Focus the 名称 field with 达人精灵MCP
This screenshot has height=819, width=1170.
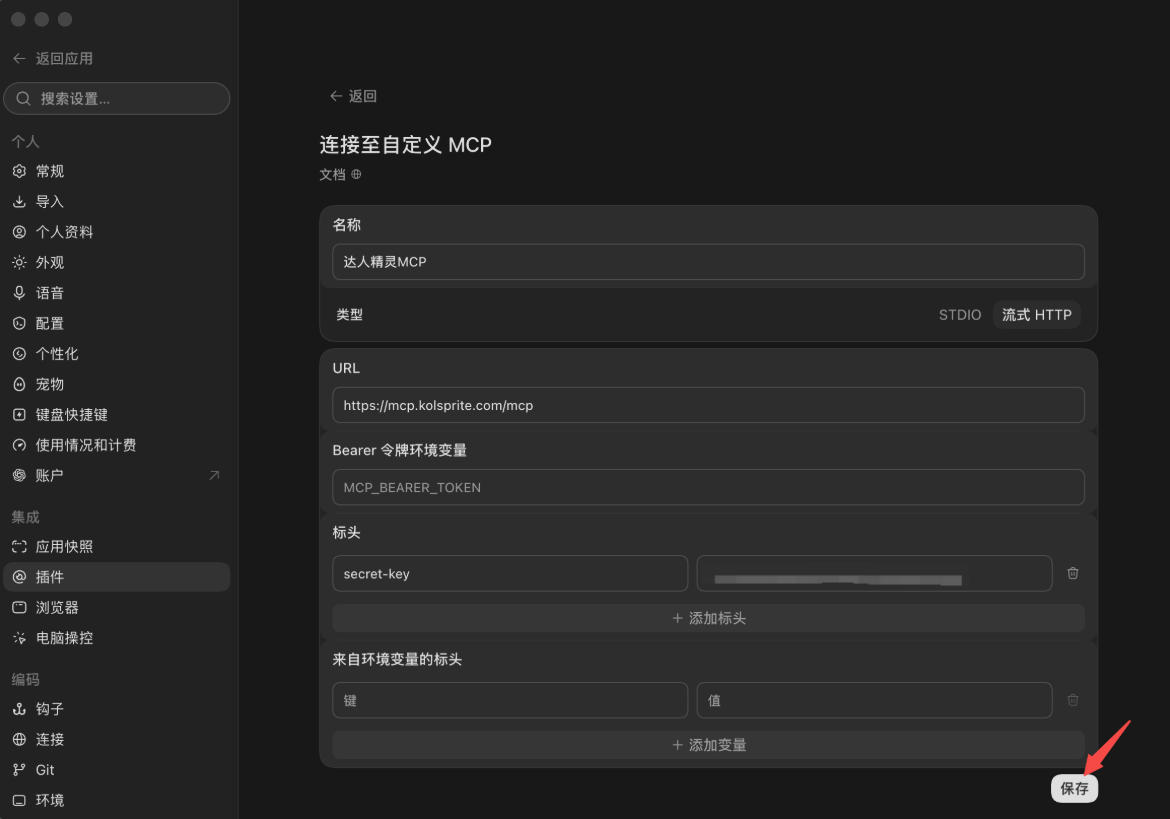click(708, 262)
